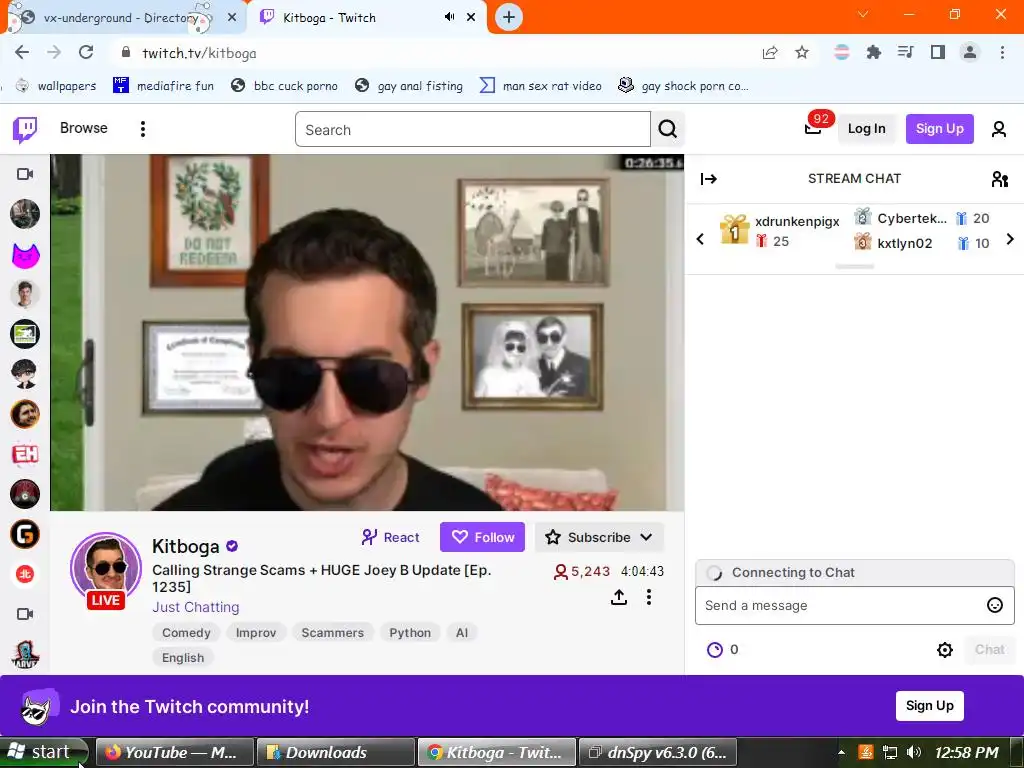Viewport: 1024px width, 768px height.
Task: Focus the Twitch search field
Action: pyautogui.click(x=473, y=129)
